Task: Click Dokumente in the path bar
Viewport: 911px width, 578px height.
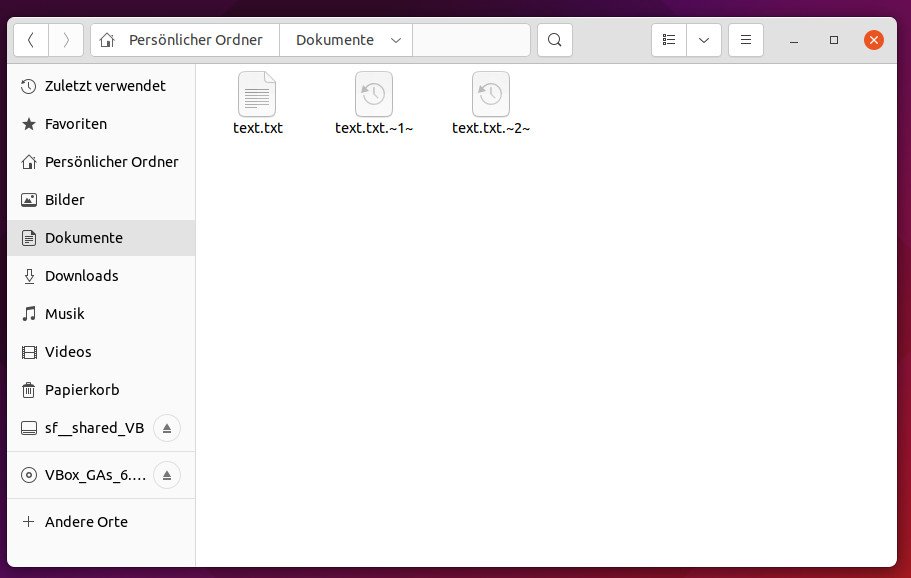Action: (334, 40)
